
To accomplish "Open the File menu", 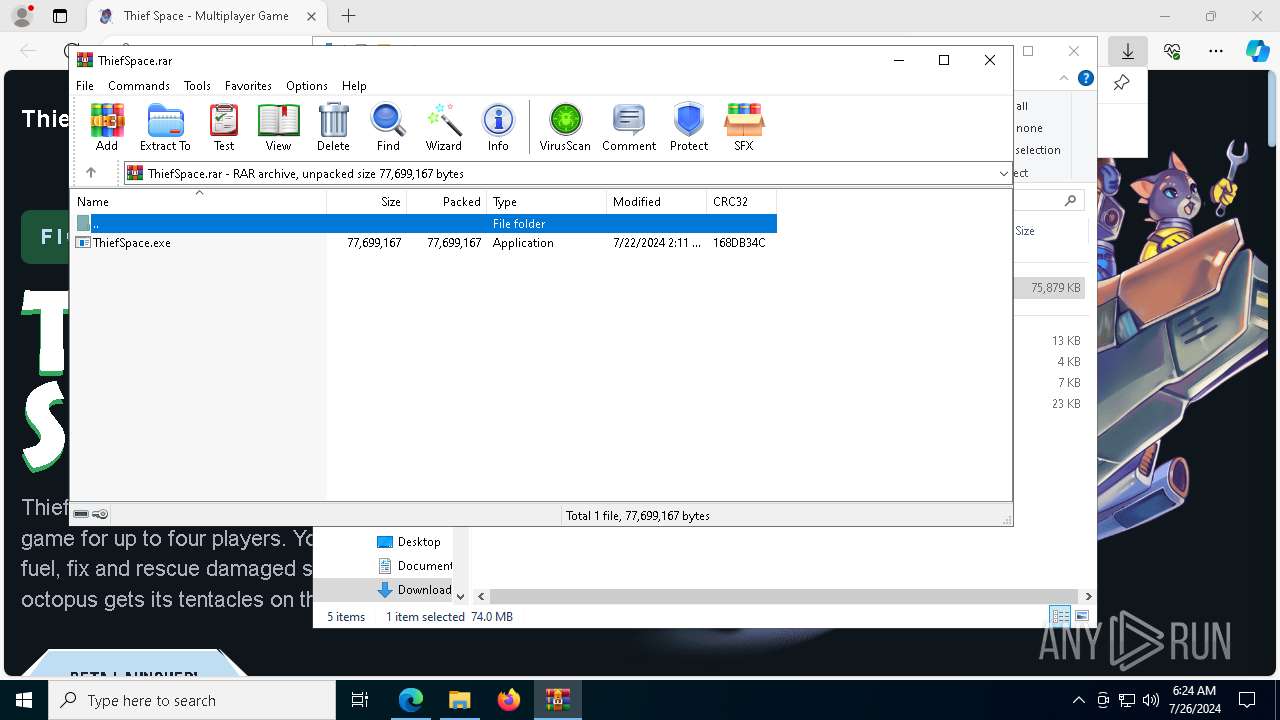I will 85,86.
